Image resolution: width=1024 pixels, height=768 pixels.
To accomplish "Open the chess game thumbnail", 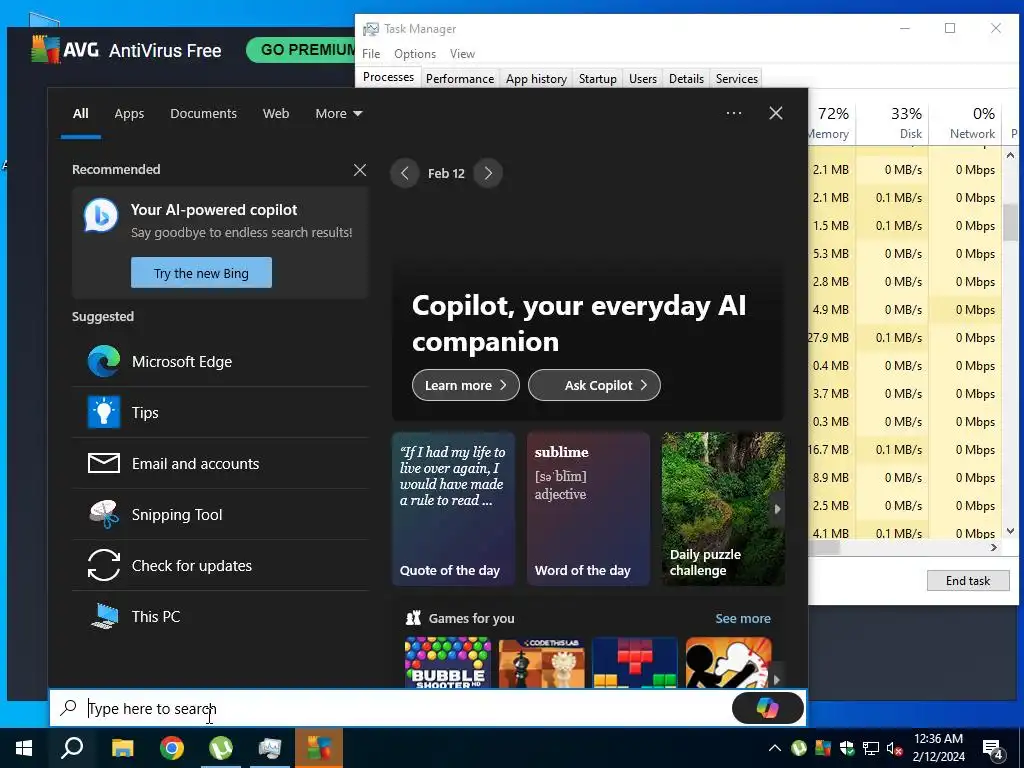I will (x=541, y=662).
